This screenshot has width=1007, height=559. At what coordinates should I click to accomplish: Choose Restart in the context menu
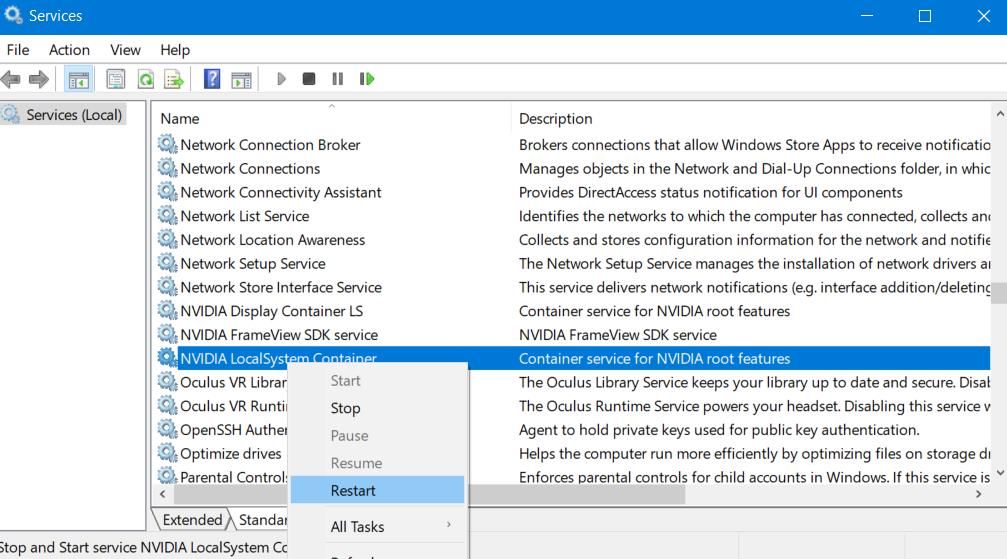click(377, 490)
